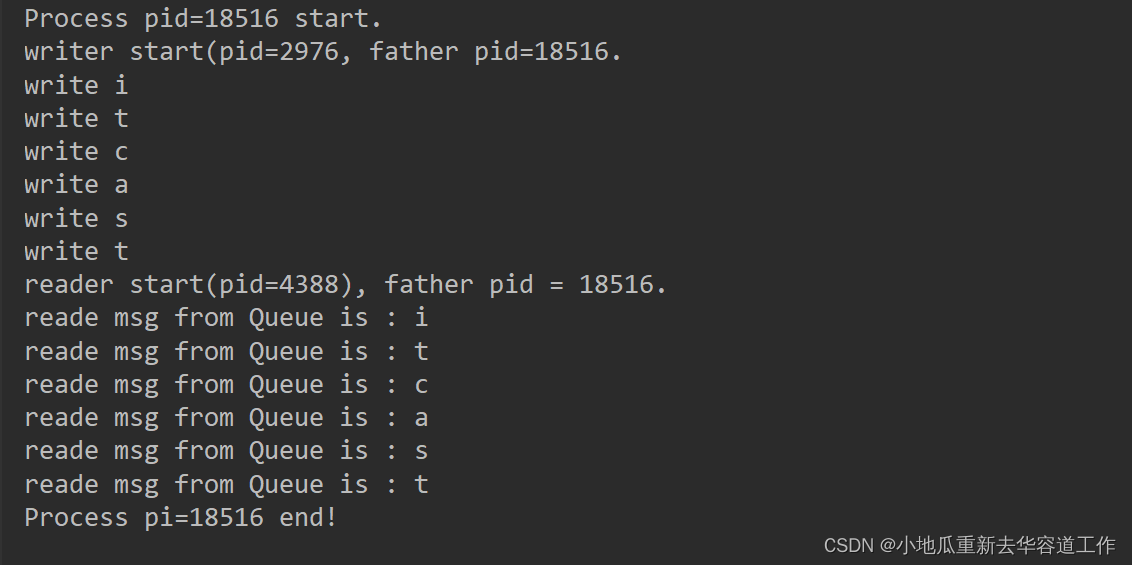Click the first "Queue is : t" line

226,351
